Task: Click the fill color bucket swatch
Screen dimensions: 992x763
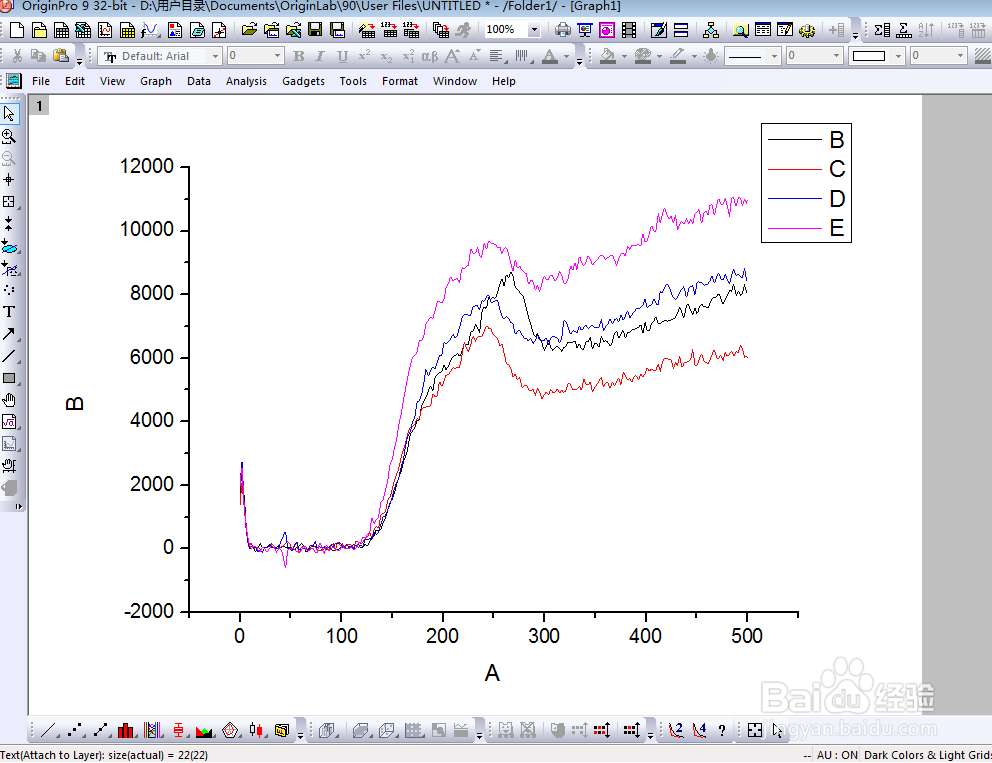Action: [x=608, y=56]
